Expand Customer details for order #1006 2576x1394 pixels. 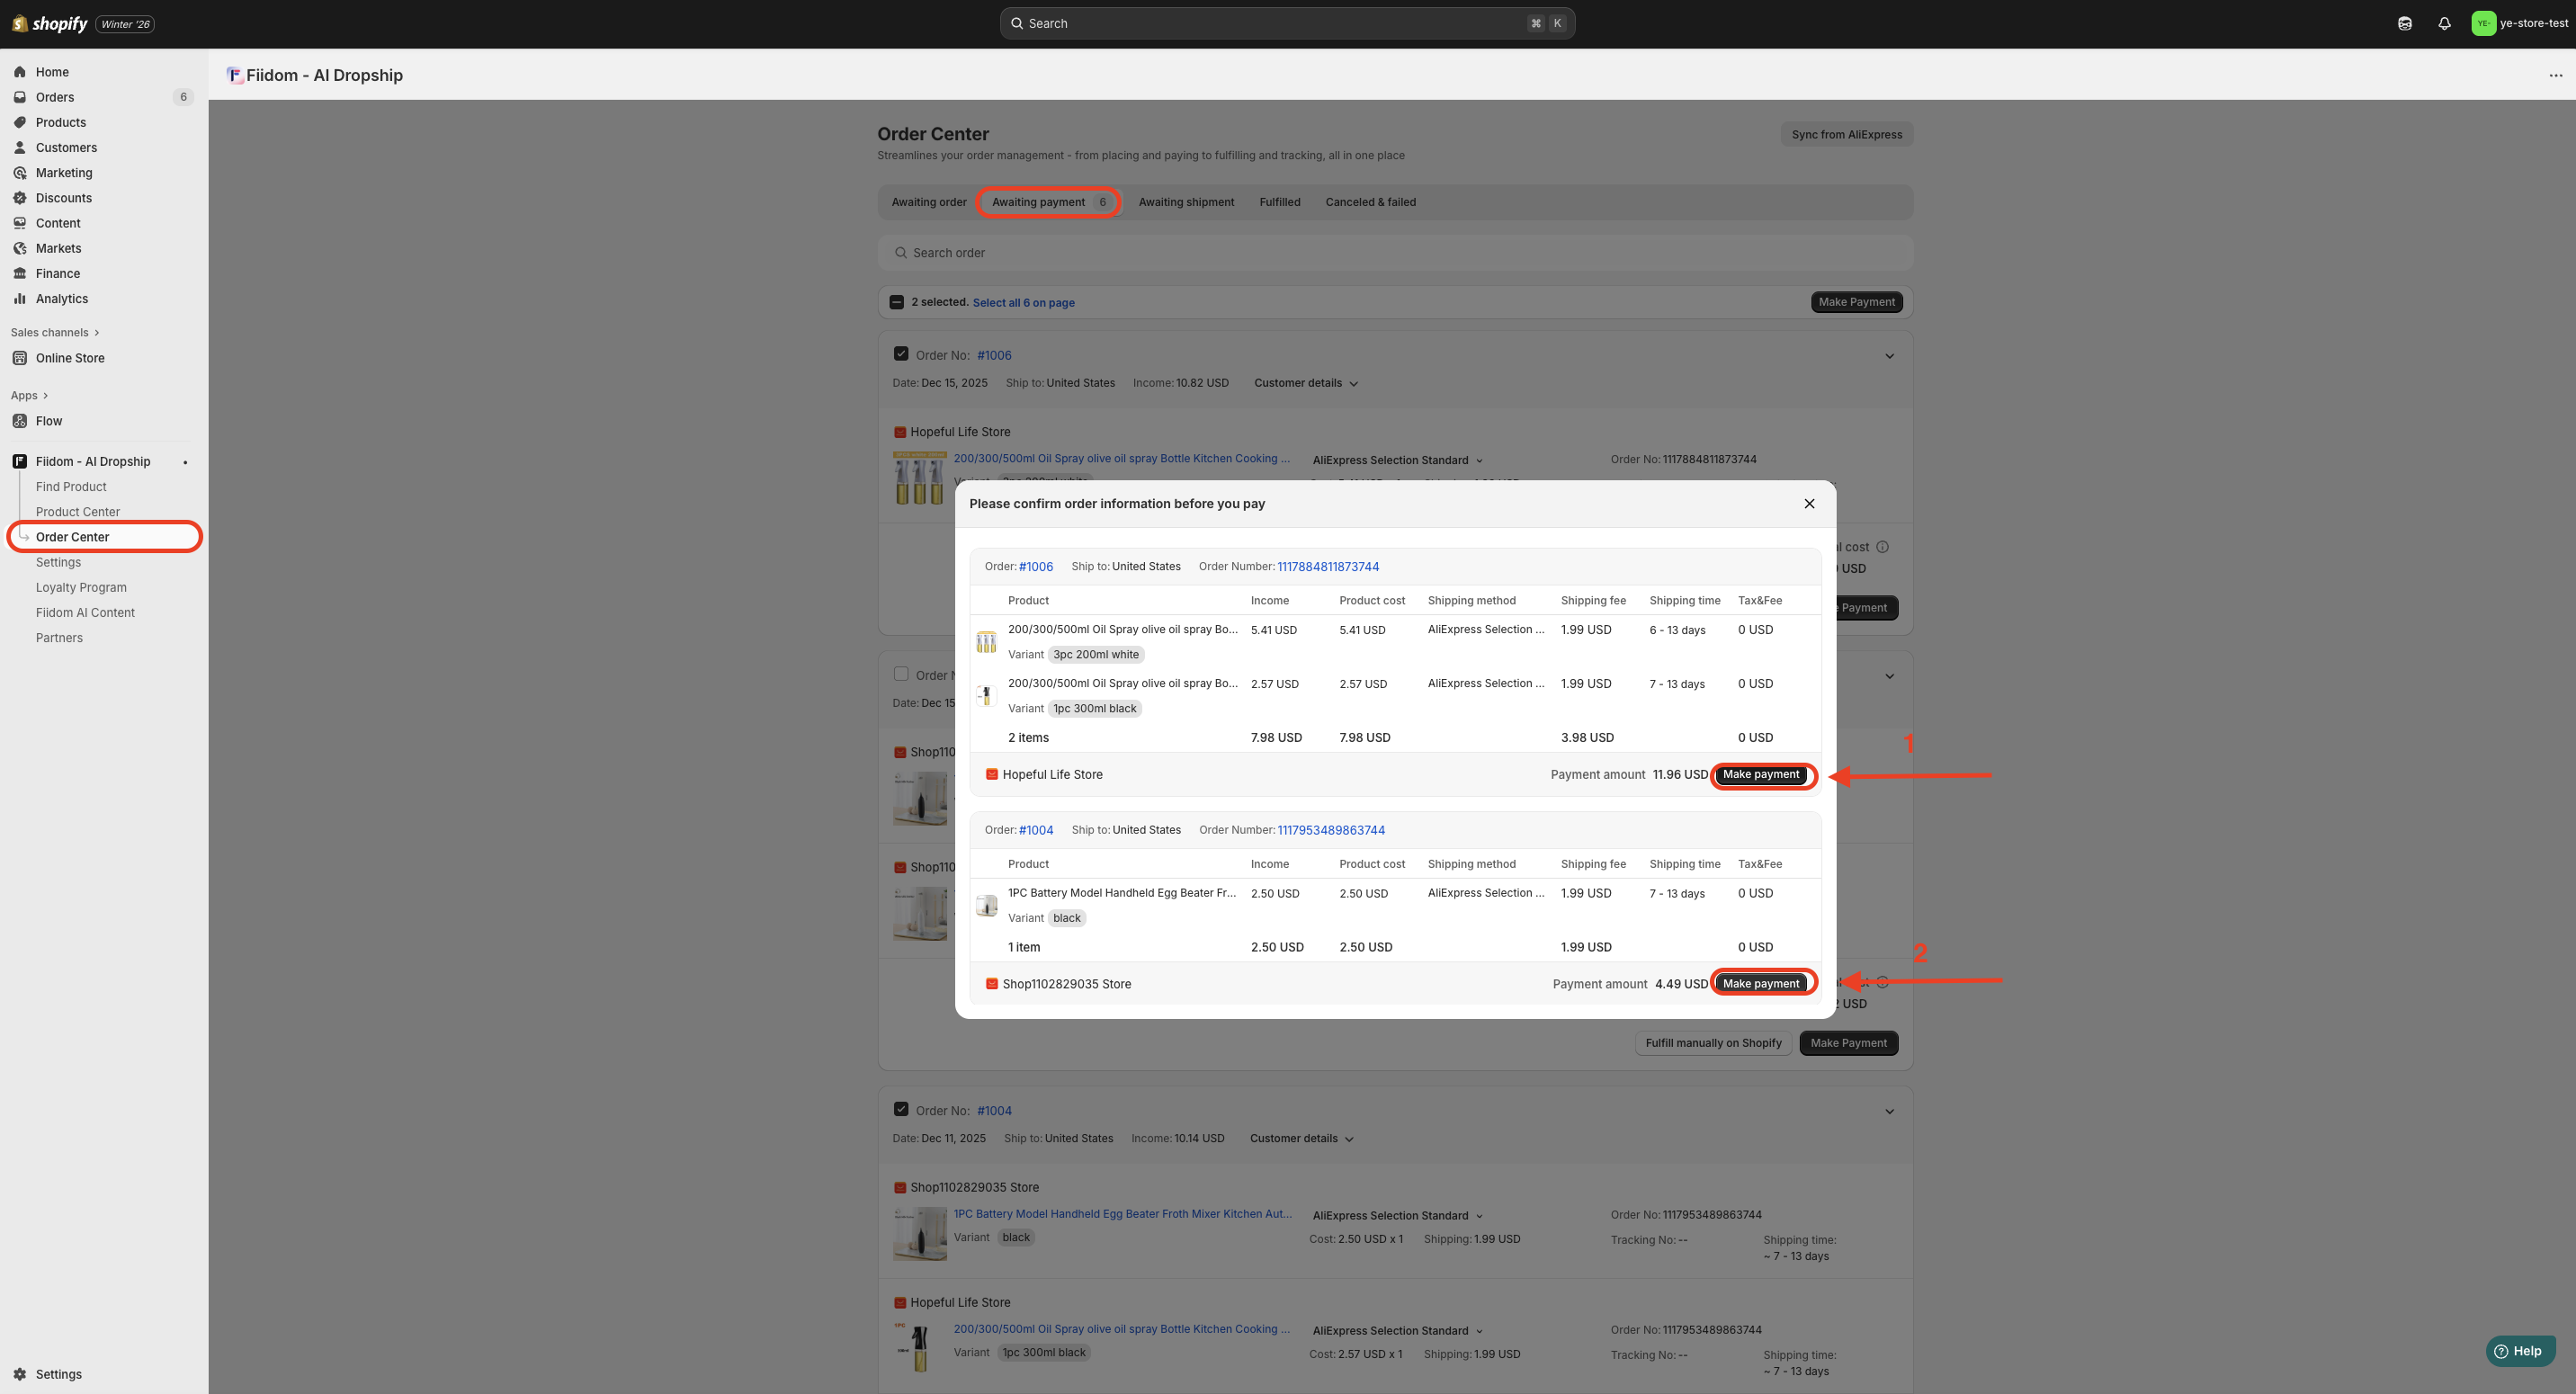(1305, 383)
